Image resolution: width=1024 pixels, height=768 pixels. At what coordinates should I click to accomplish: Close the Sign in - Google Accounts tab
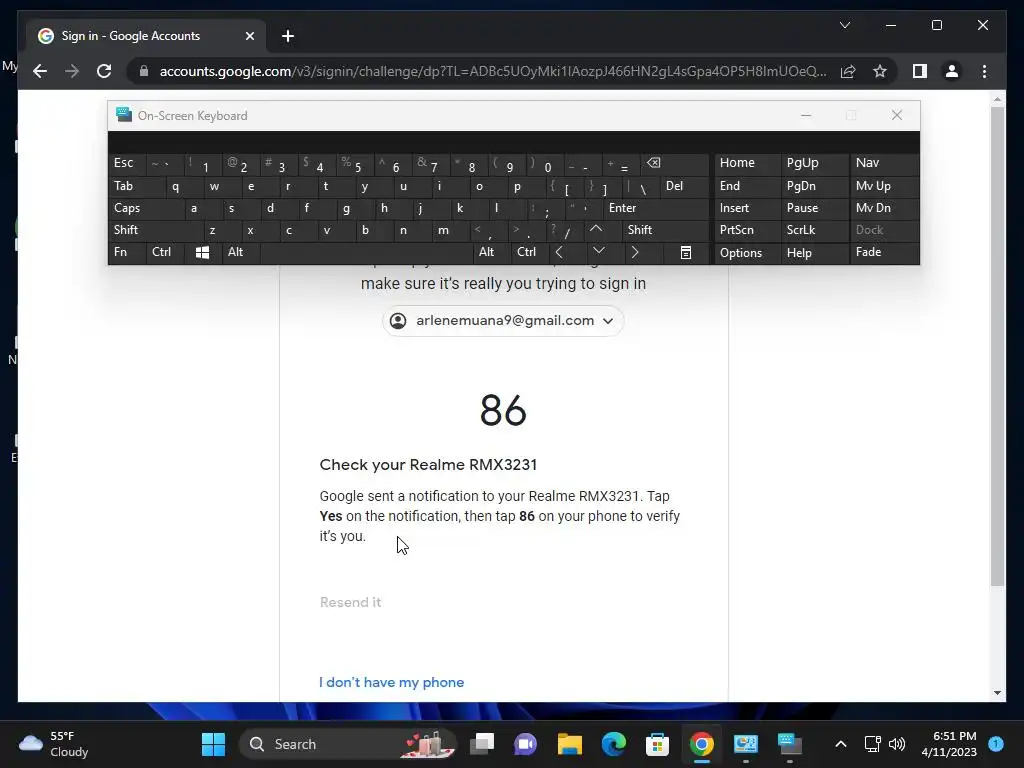coord(249,36)
